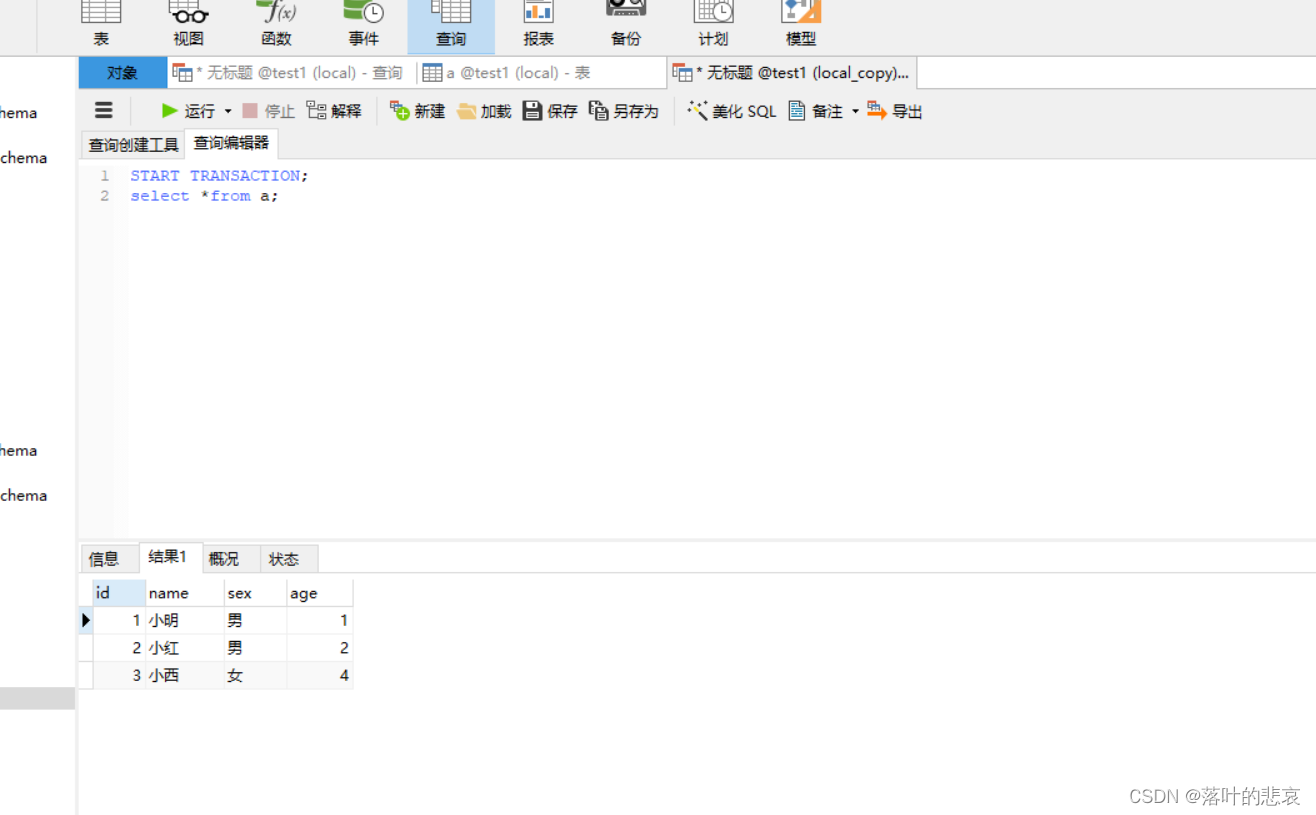Screen dimensions: 1316x815
Task: Click 保存 (Save) disk button
Action: pyautogui.click(x=550, y=111)
